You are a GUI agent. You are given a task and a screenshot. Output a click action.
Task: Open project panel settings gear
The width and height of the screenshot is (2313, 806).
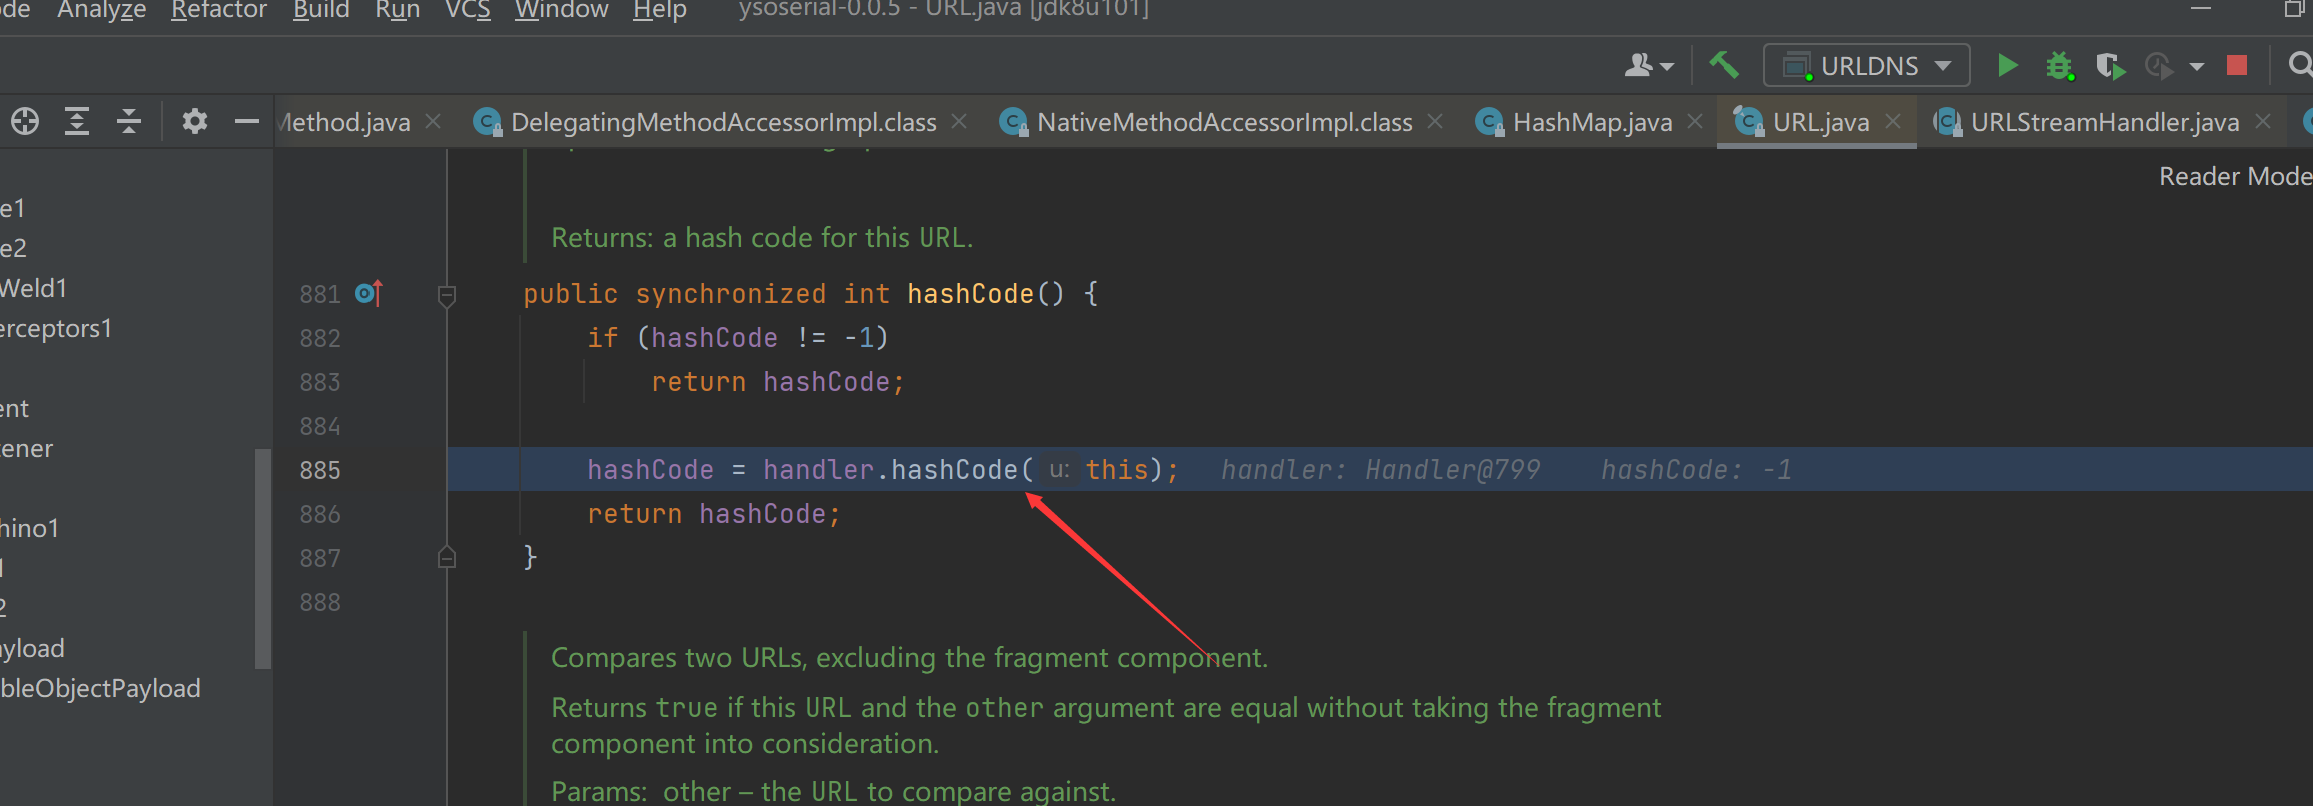(194, 122)
